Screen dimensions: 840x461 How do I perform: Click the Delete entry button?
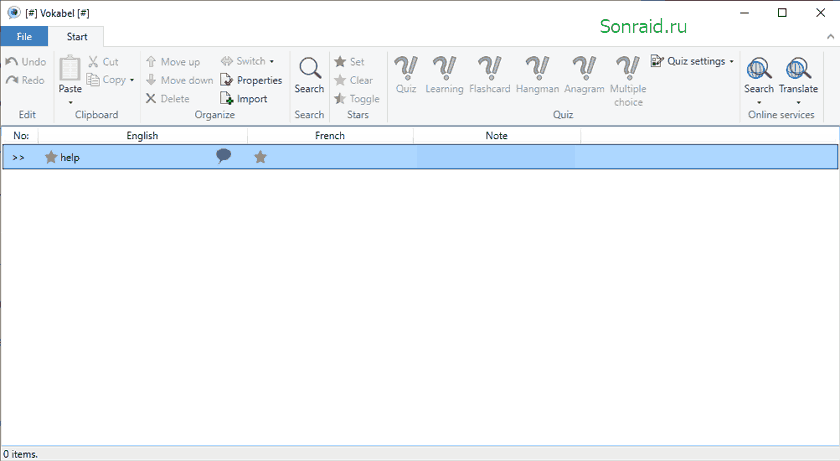pos(168,99)
